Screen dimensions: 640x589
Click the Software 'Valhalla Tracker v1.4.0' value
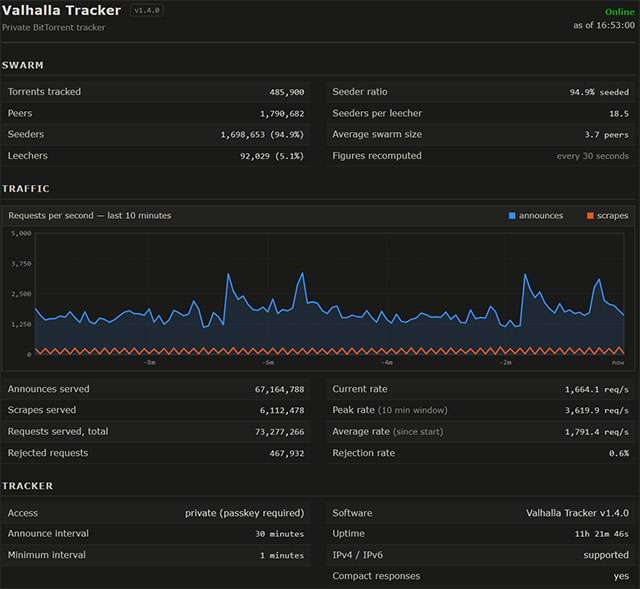click(577, 513)
